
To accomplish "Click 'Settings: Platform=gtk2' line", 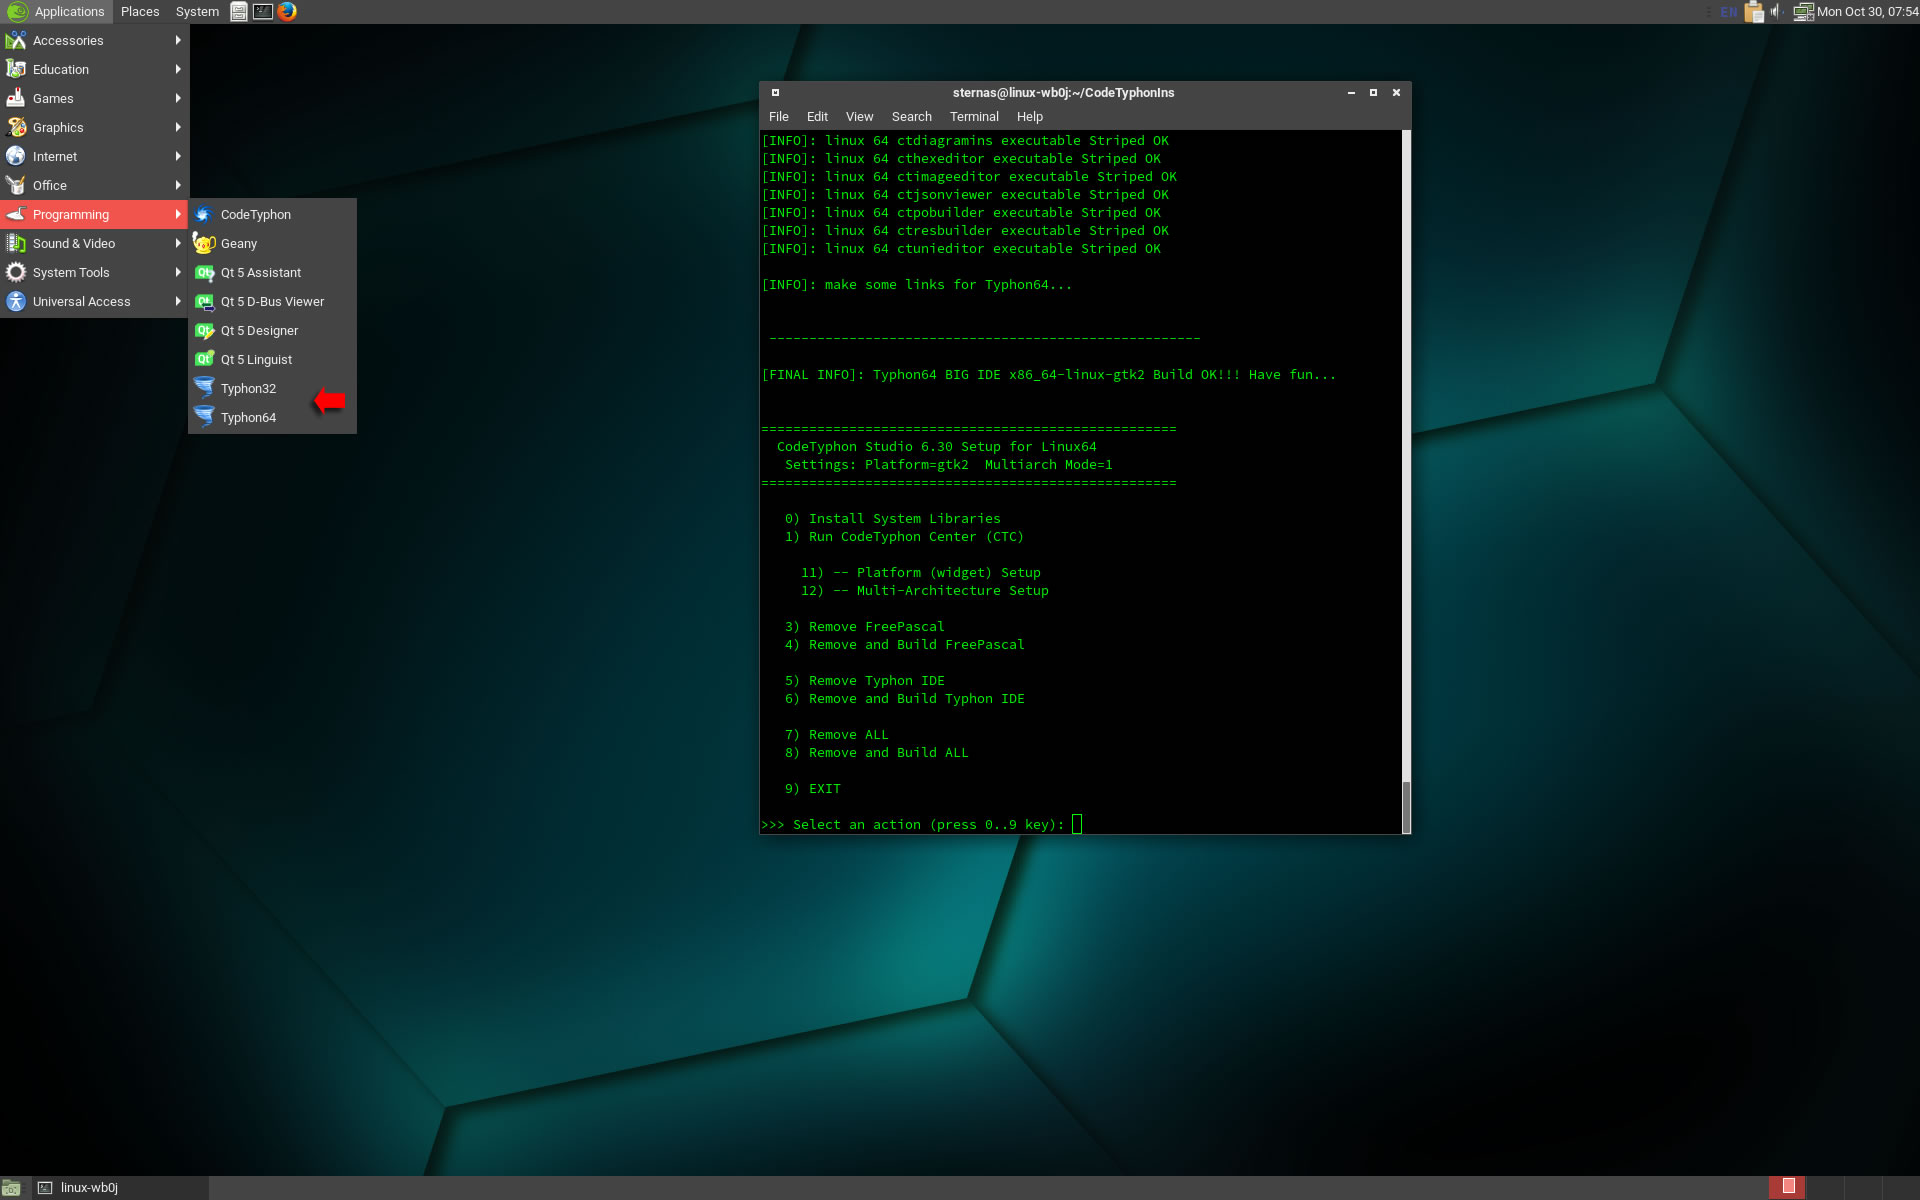I will click(x=948, y=465).
